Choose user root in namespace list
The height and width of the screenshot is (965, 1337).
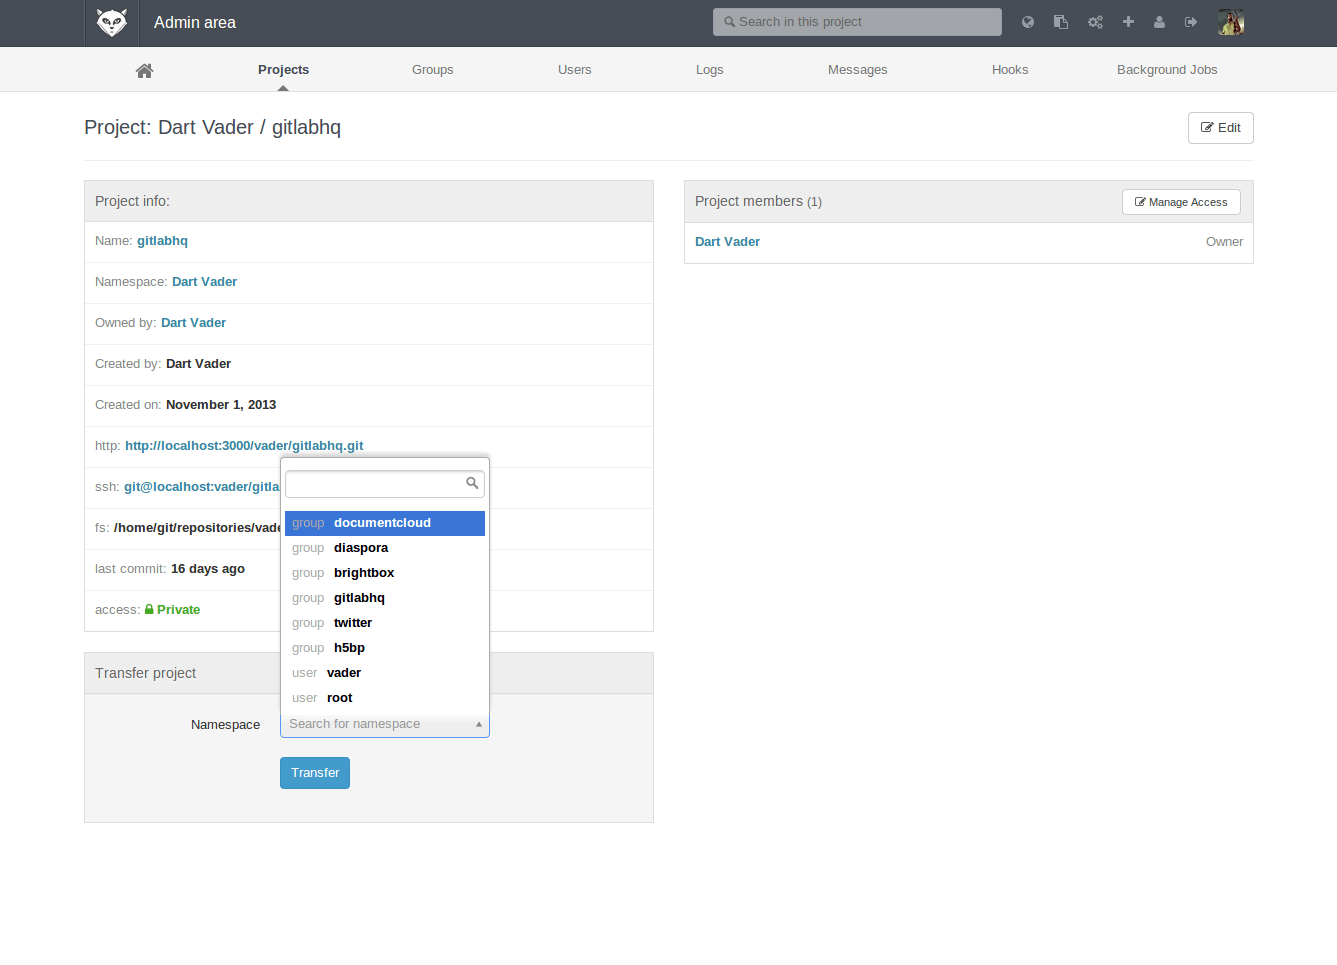coord(340,698)
